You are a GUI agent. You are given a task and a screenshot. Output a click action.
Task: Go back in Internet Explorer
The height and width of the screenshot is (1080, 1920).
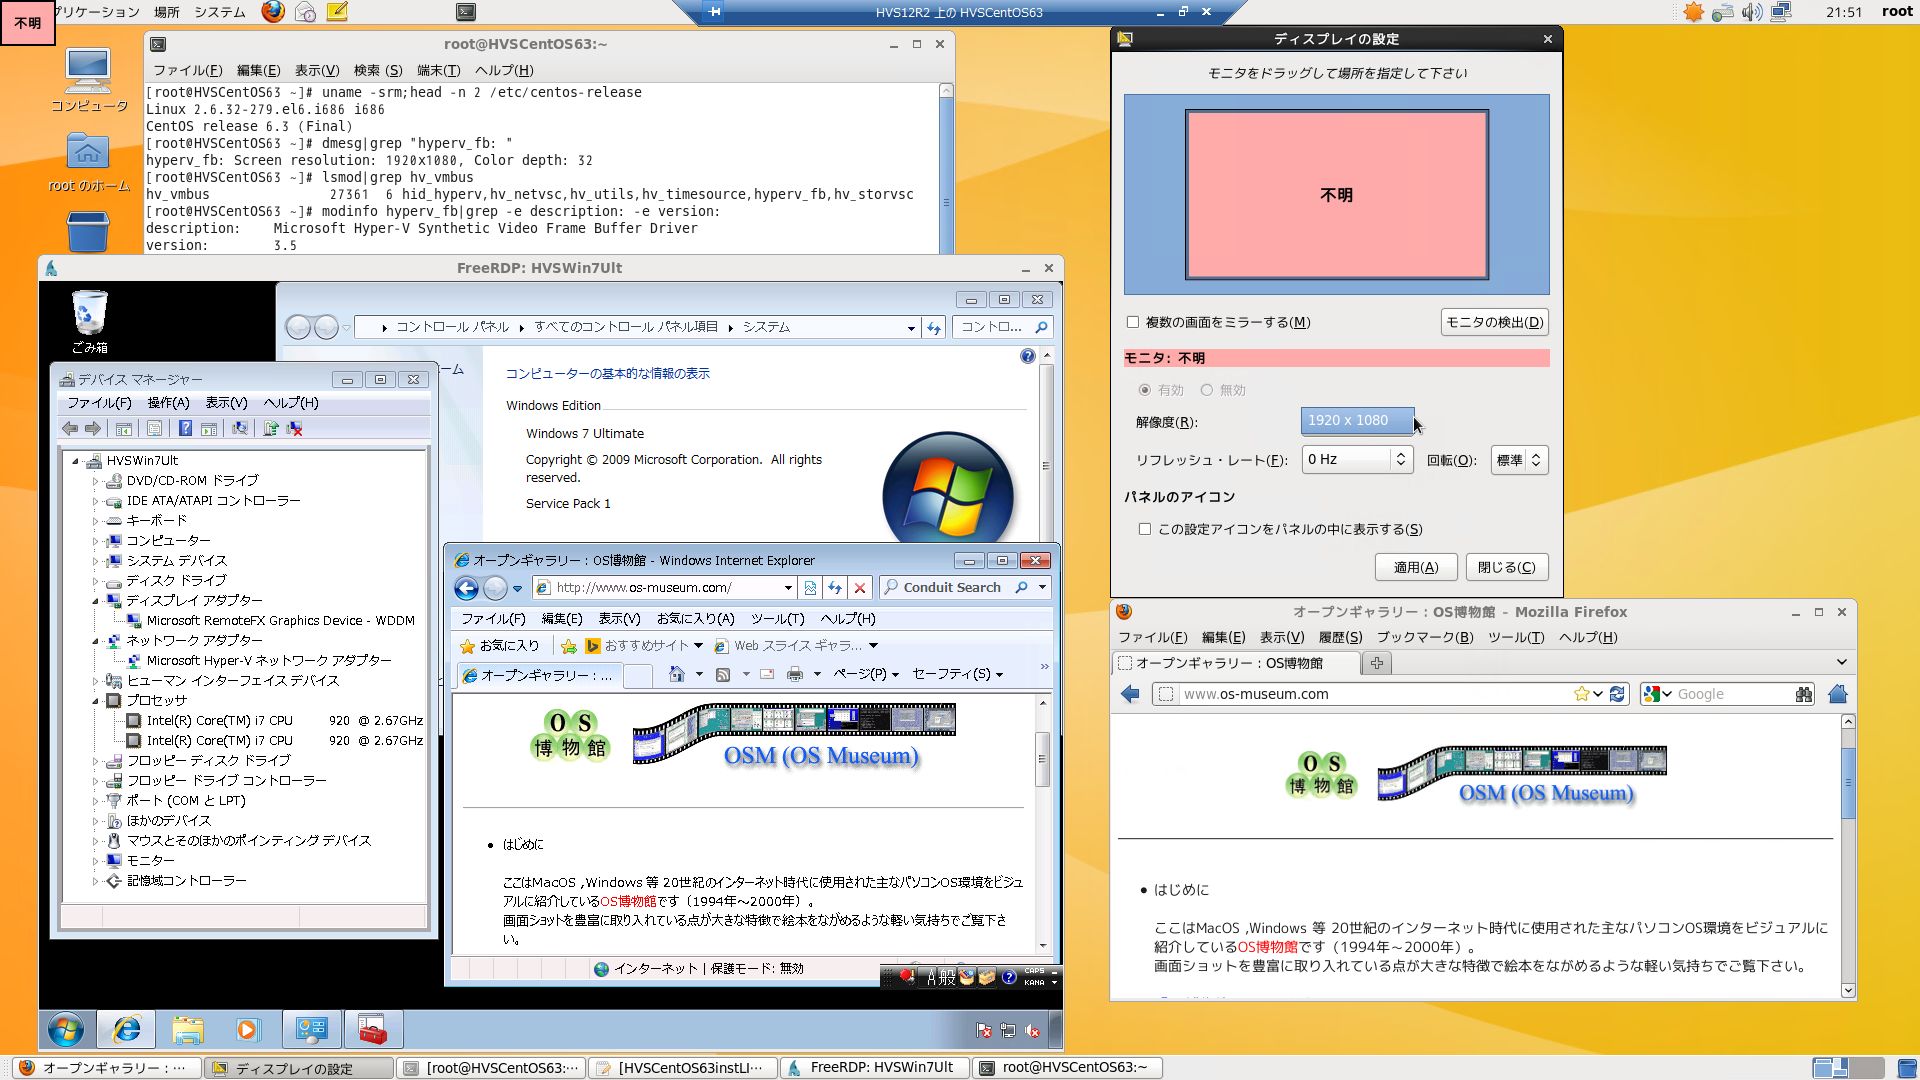[466, 588]
